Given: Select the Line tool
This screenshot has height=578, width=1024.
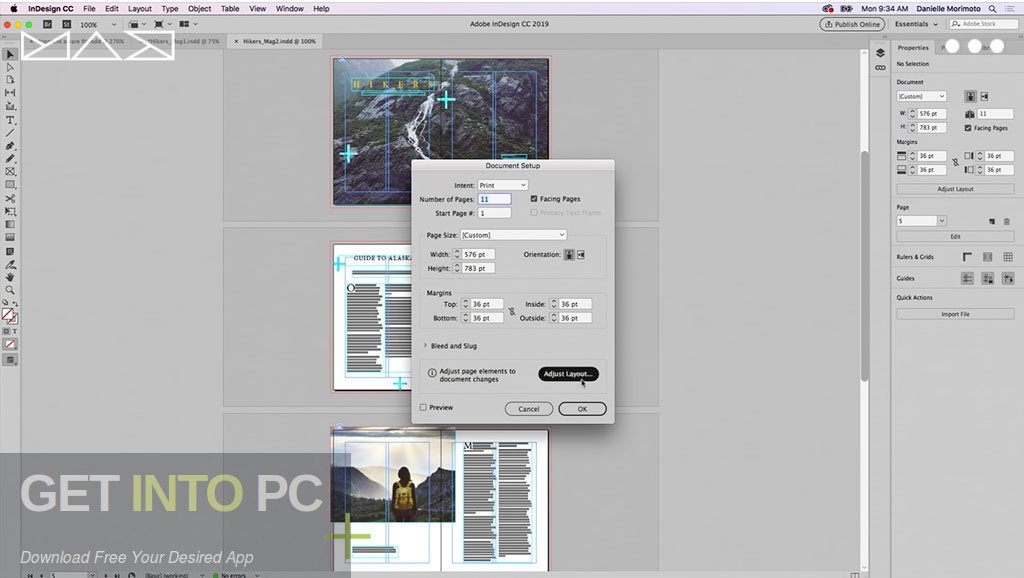Looking at the screenshot, I should 10,133.
